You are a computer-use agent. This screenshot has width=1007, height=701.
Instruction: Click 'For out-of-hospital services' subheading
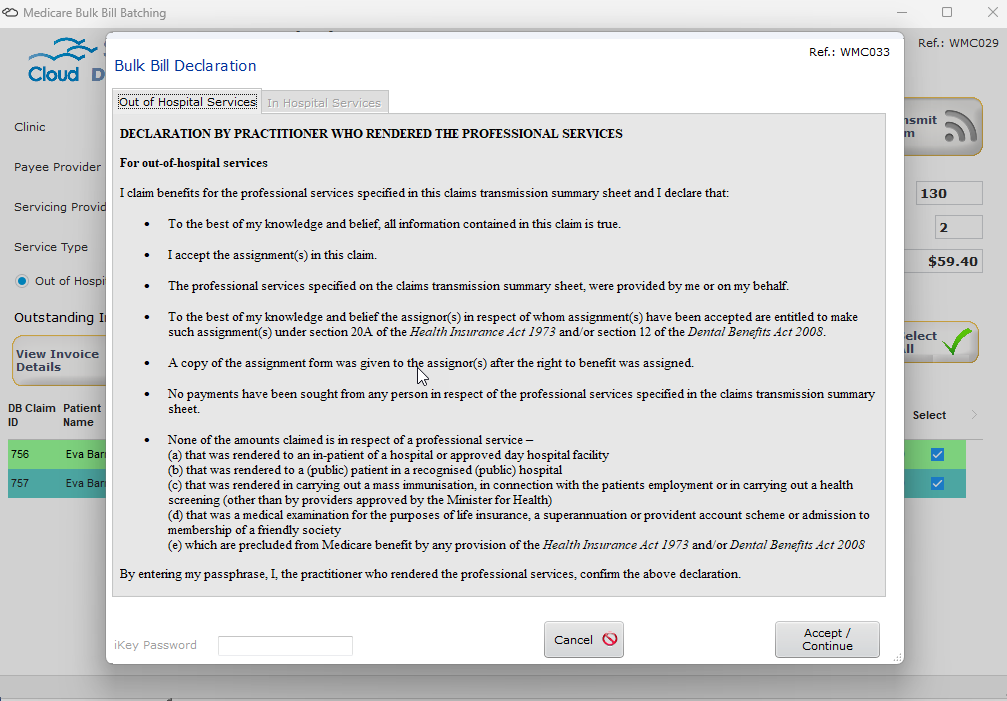[x=193, y=163]
